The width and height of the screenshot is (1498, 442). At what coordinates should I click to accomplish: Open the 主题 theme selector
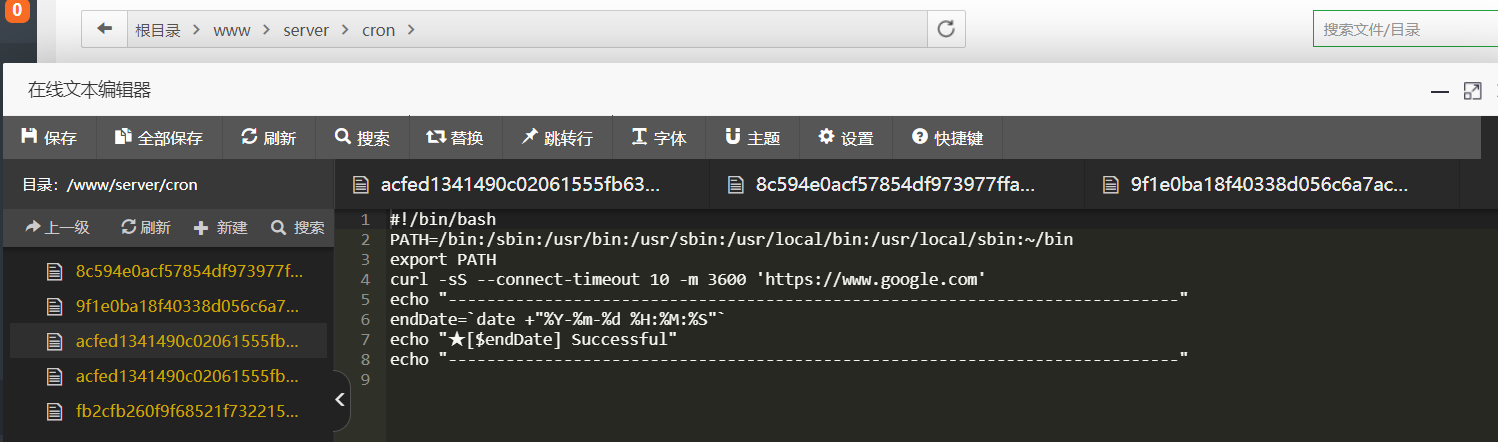click(x=752, y=138)
